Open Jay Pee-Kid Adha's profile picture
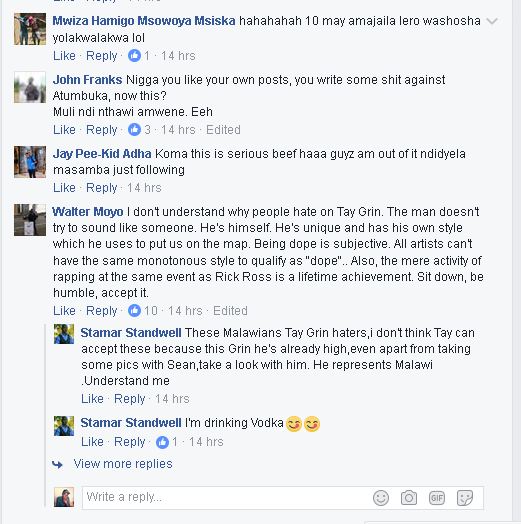 [30, 162]
